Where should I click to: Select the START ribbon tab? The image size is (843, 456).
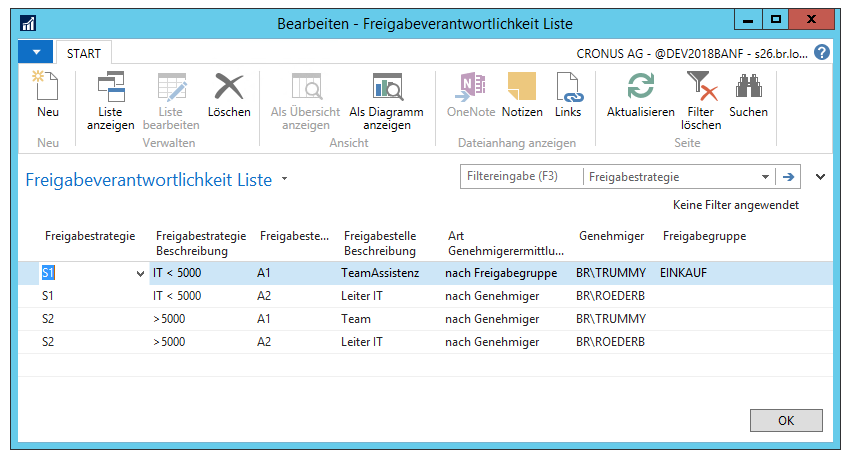tap(83, 54)
